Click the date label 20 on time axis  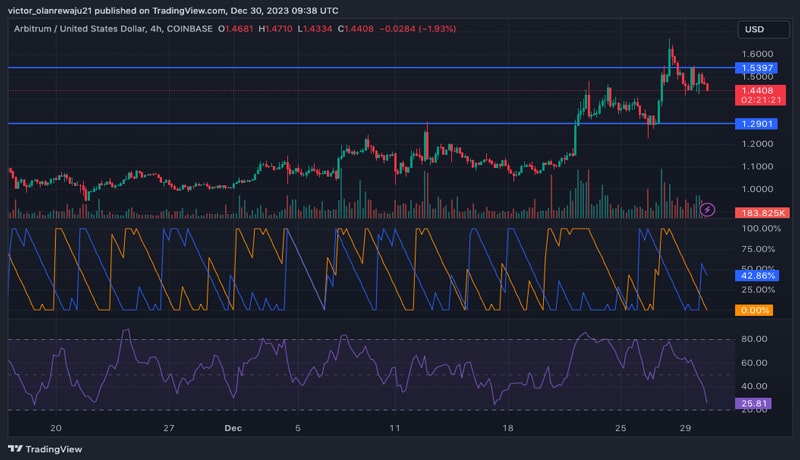[56, 428]
